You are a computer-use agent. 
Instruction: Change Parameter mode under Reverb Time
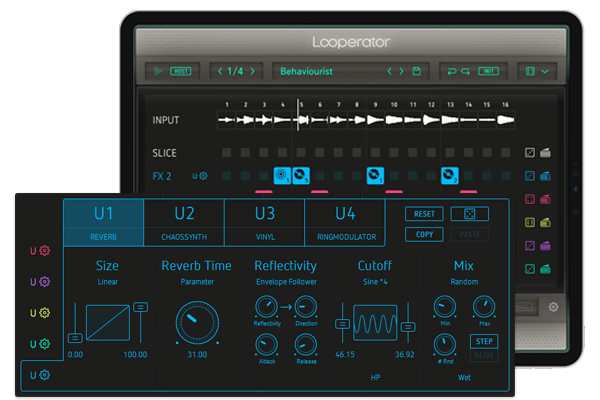[x=197, y=282]
